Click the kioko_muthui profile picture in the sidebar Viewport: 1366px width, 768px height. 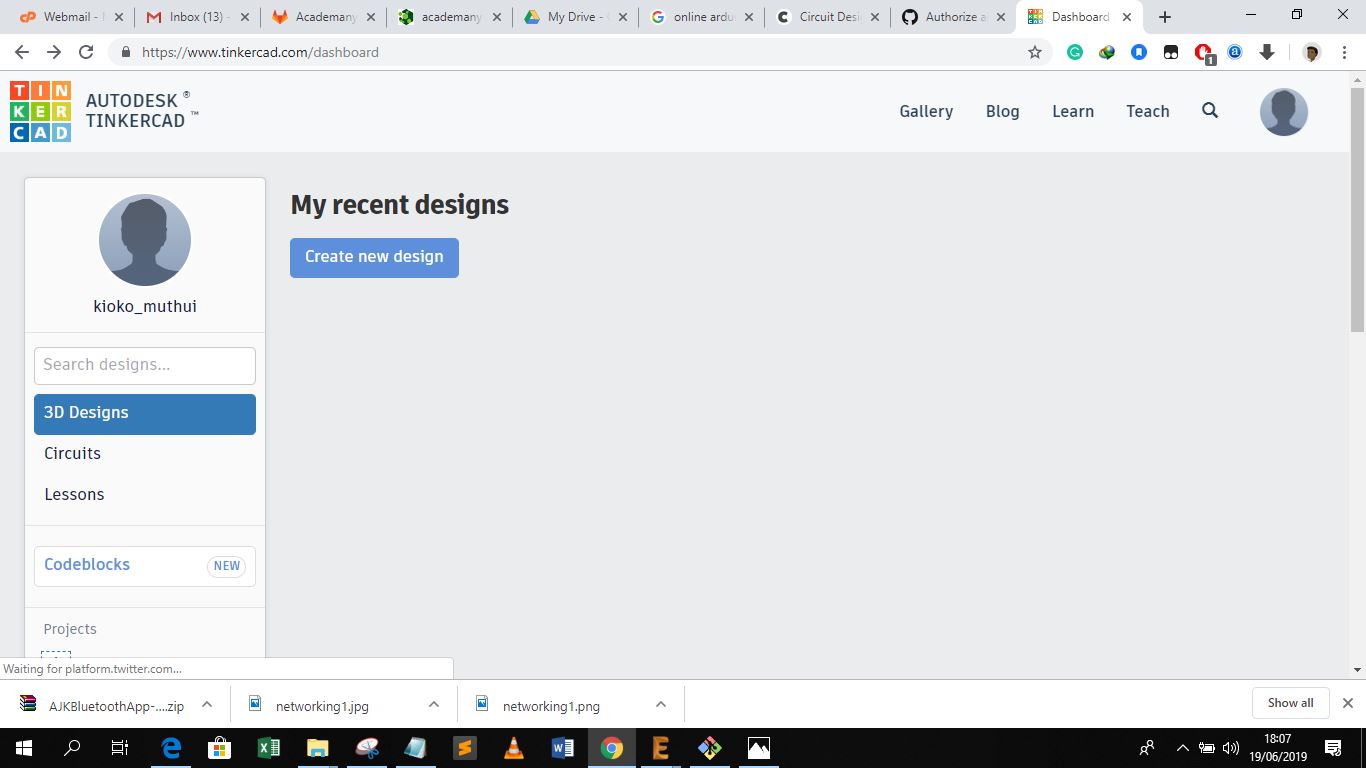pyautogui.click(x=145, y=240)
